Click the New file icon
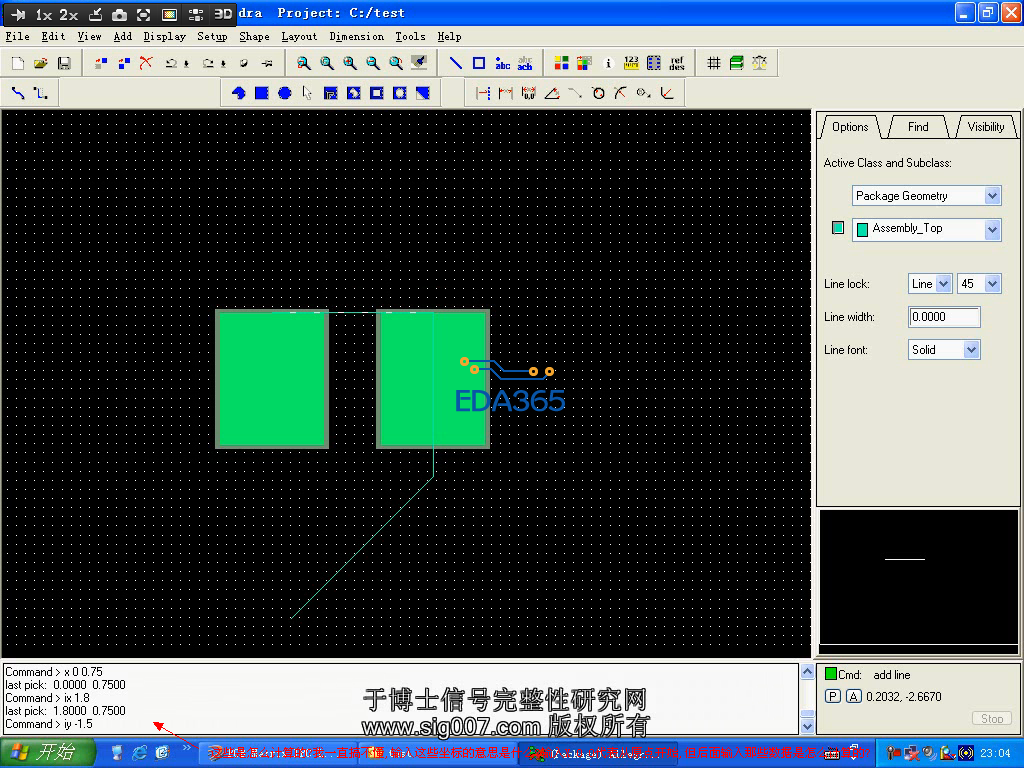 click(x=18, y=63)
